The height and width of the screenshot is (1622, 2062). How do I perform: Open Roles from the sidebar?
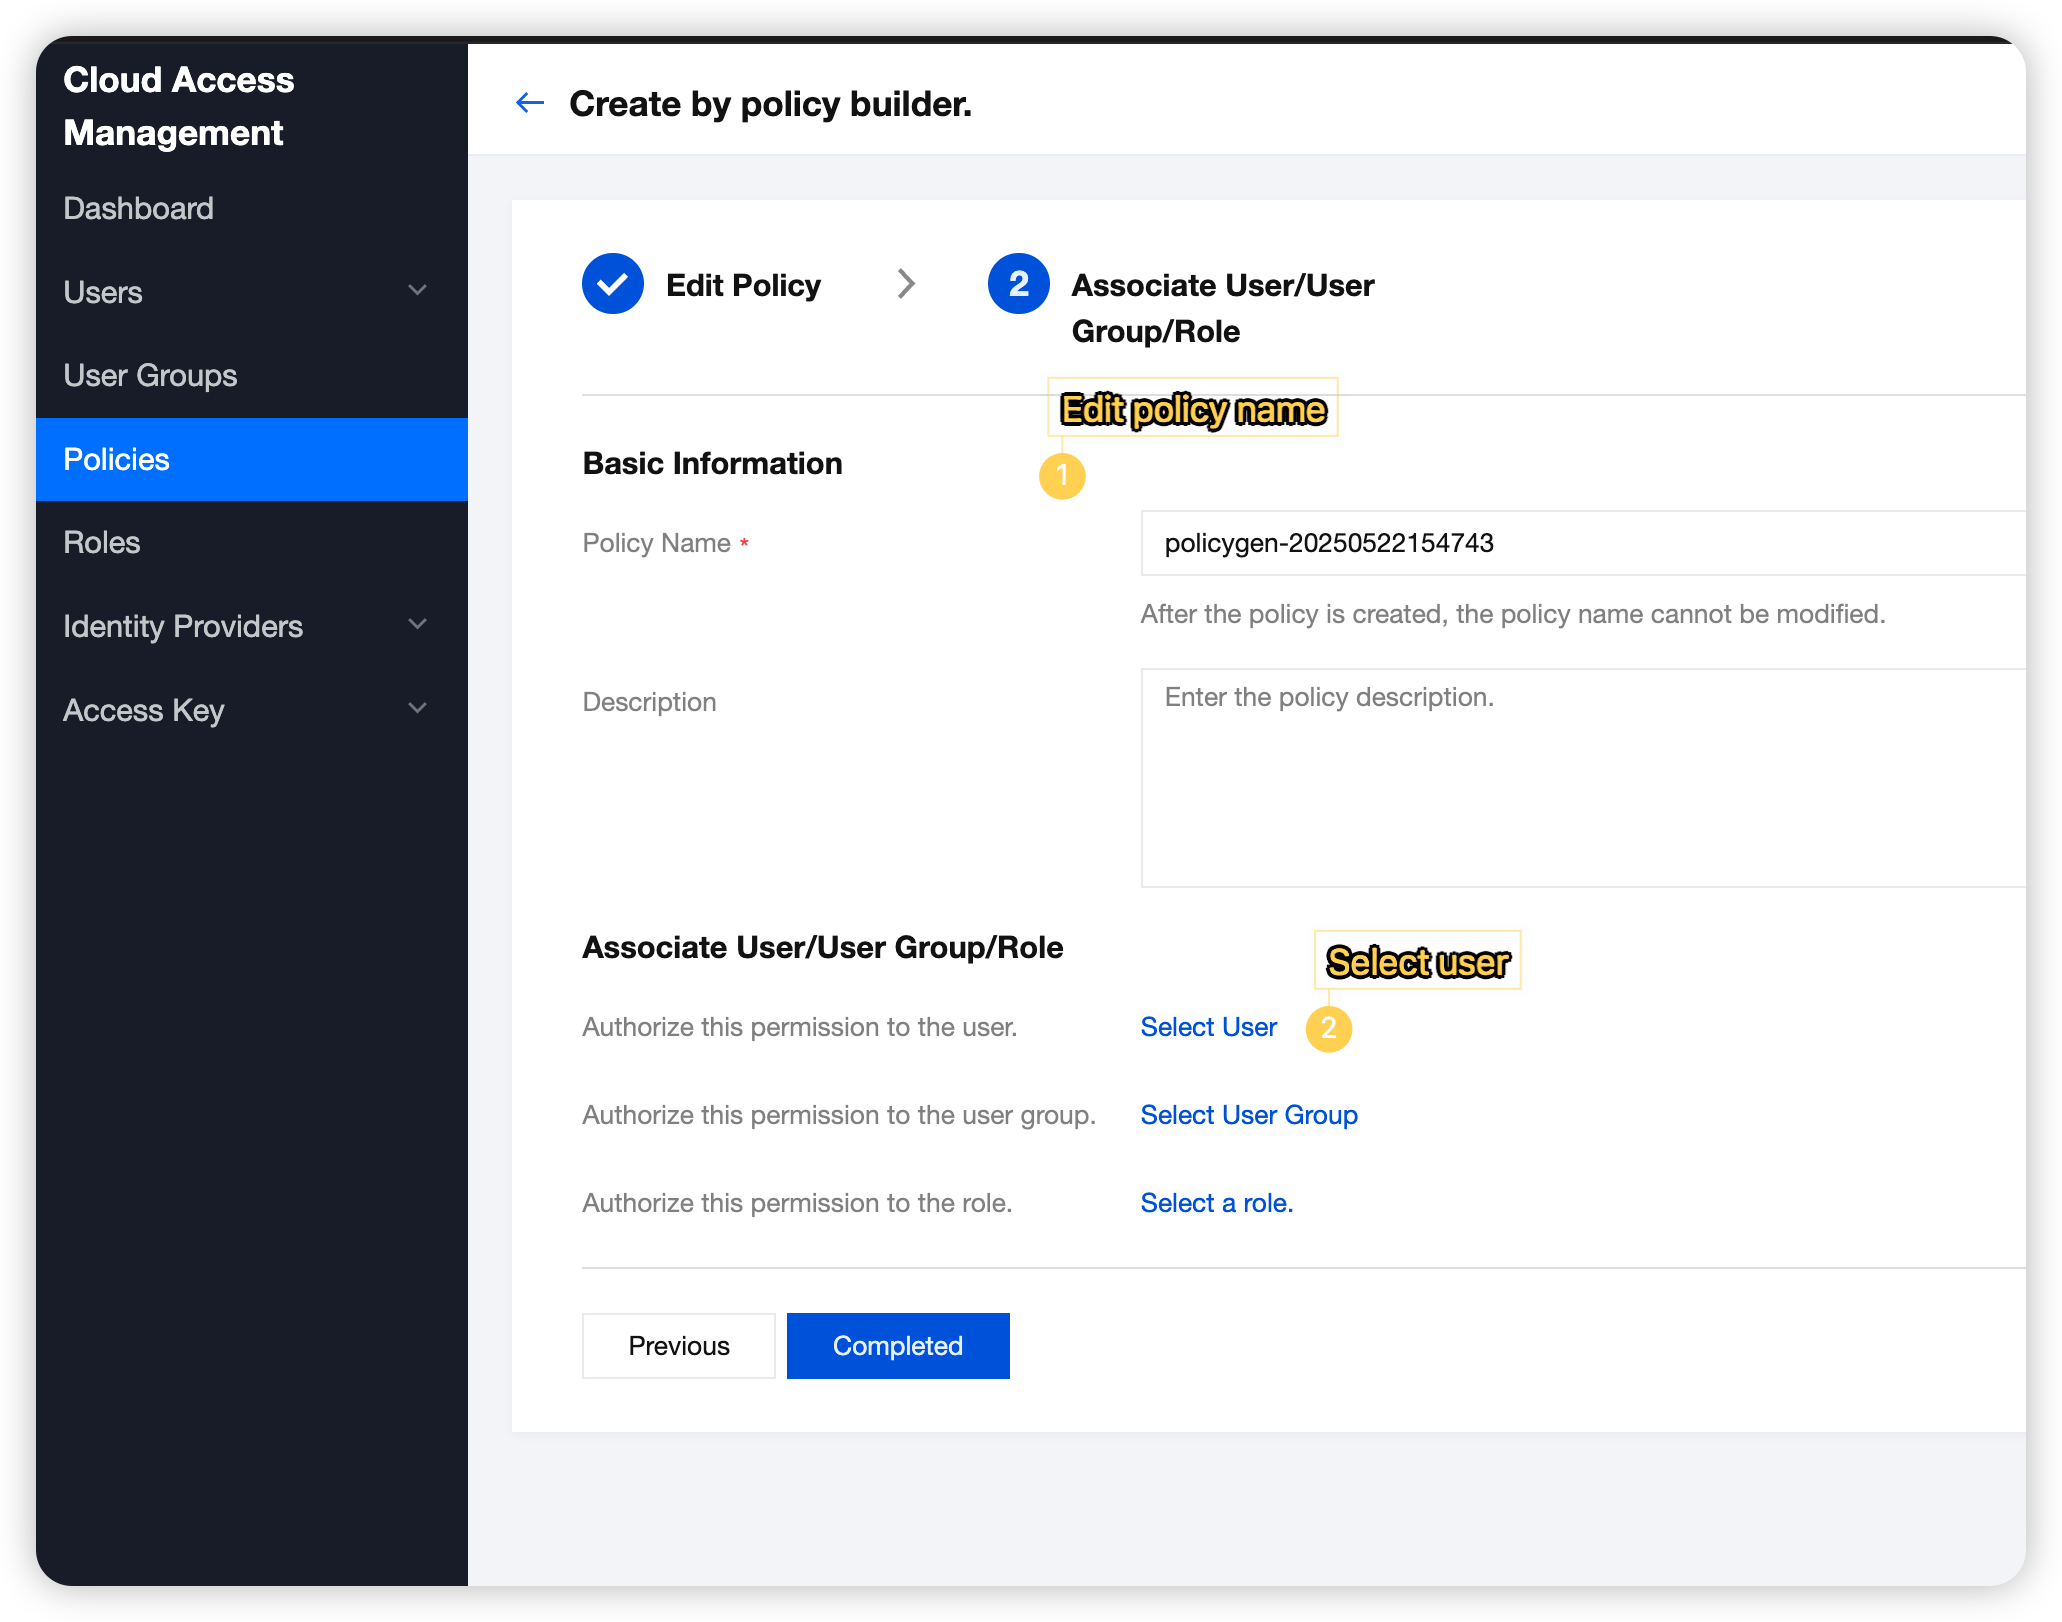[x=101, y=542]
